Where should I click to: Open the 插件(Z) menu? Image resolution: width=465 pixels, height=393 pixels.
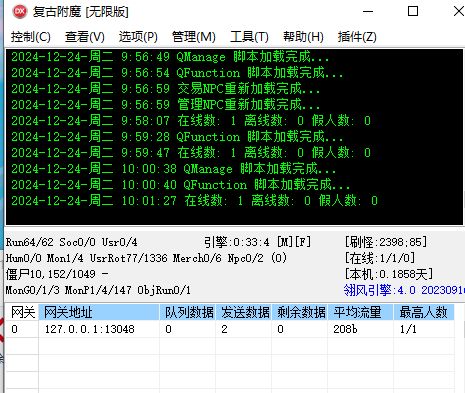[357, 36]
